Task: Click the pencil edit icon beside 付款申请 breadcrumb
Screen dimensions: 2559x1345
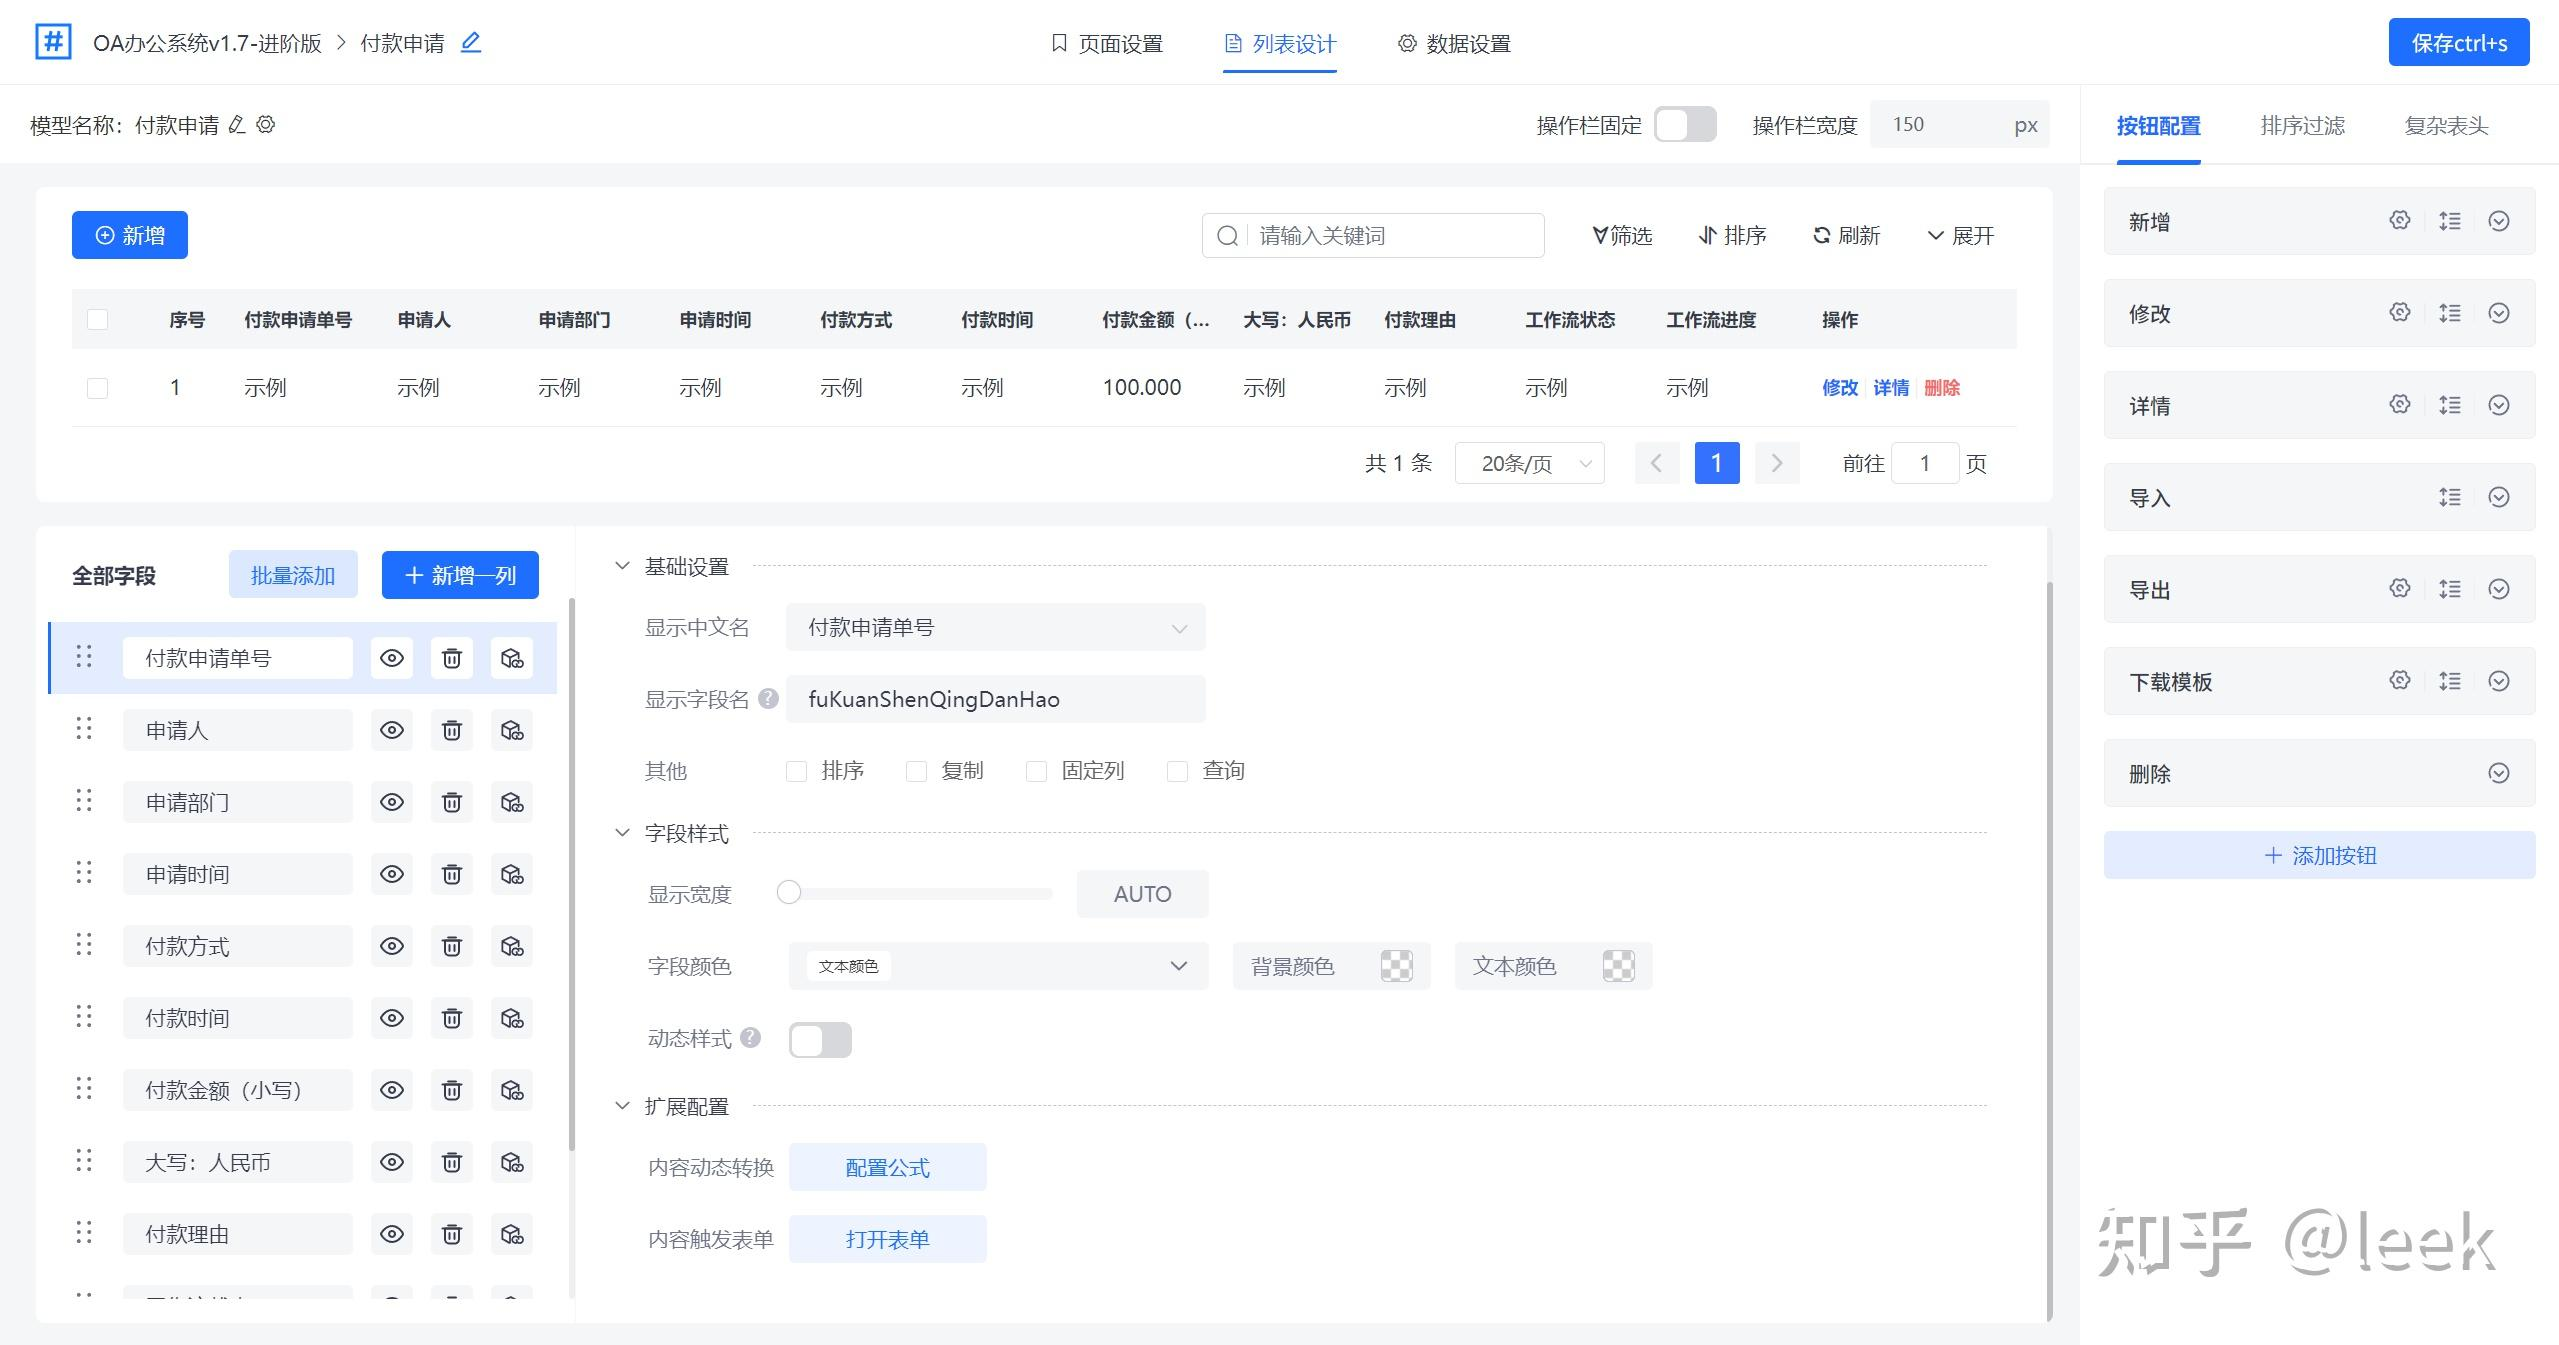Action: (471, 42)
